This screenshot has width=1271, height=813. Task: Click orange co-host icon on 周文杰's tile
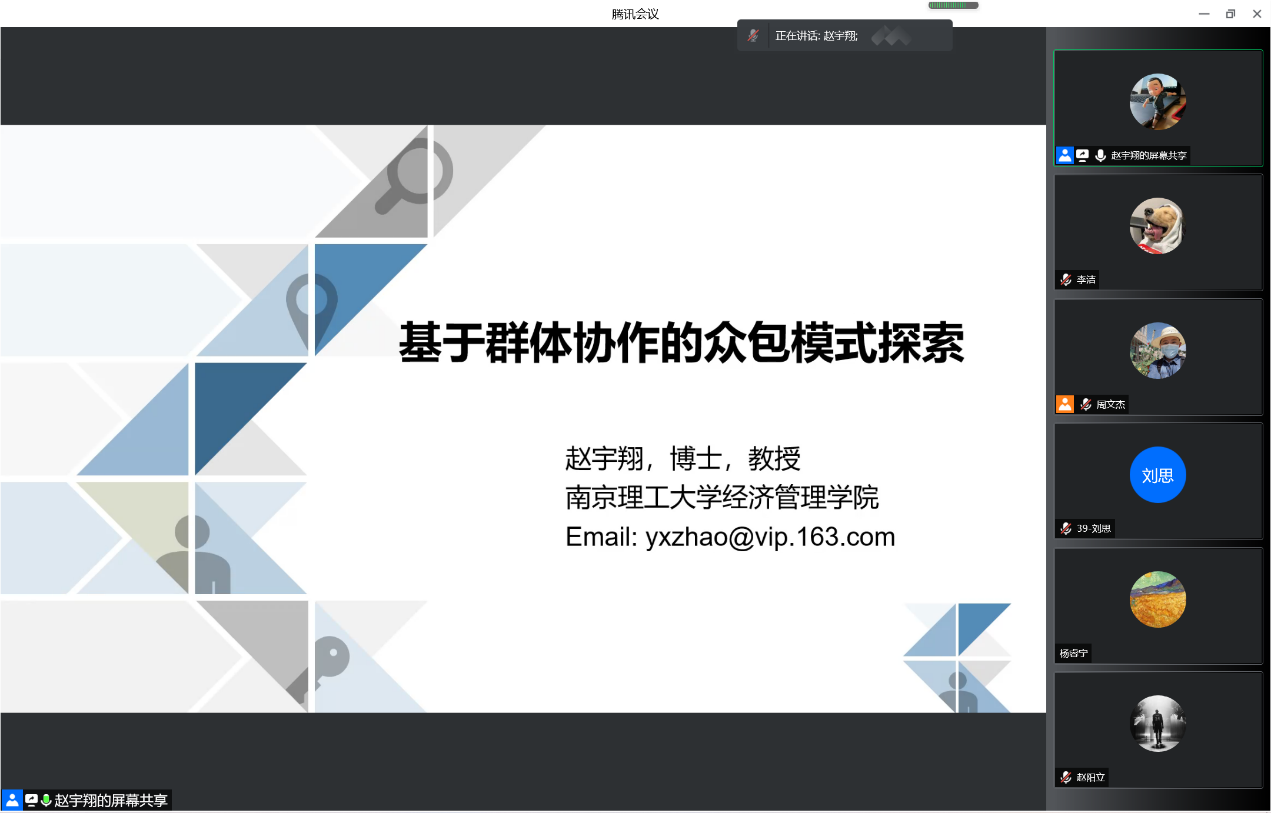[x=1064, y=404]
